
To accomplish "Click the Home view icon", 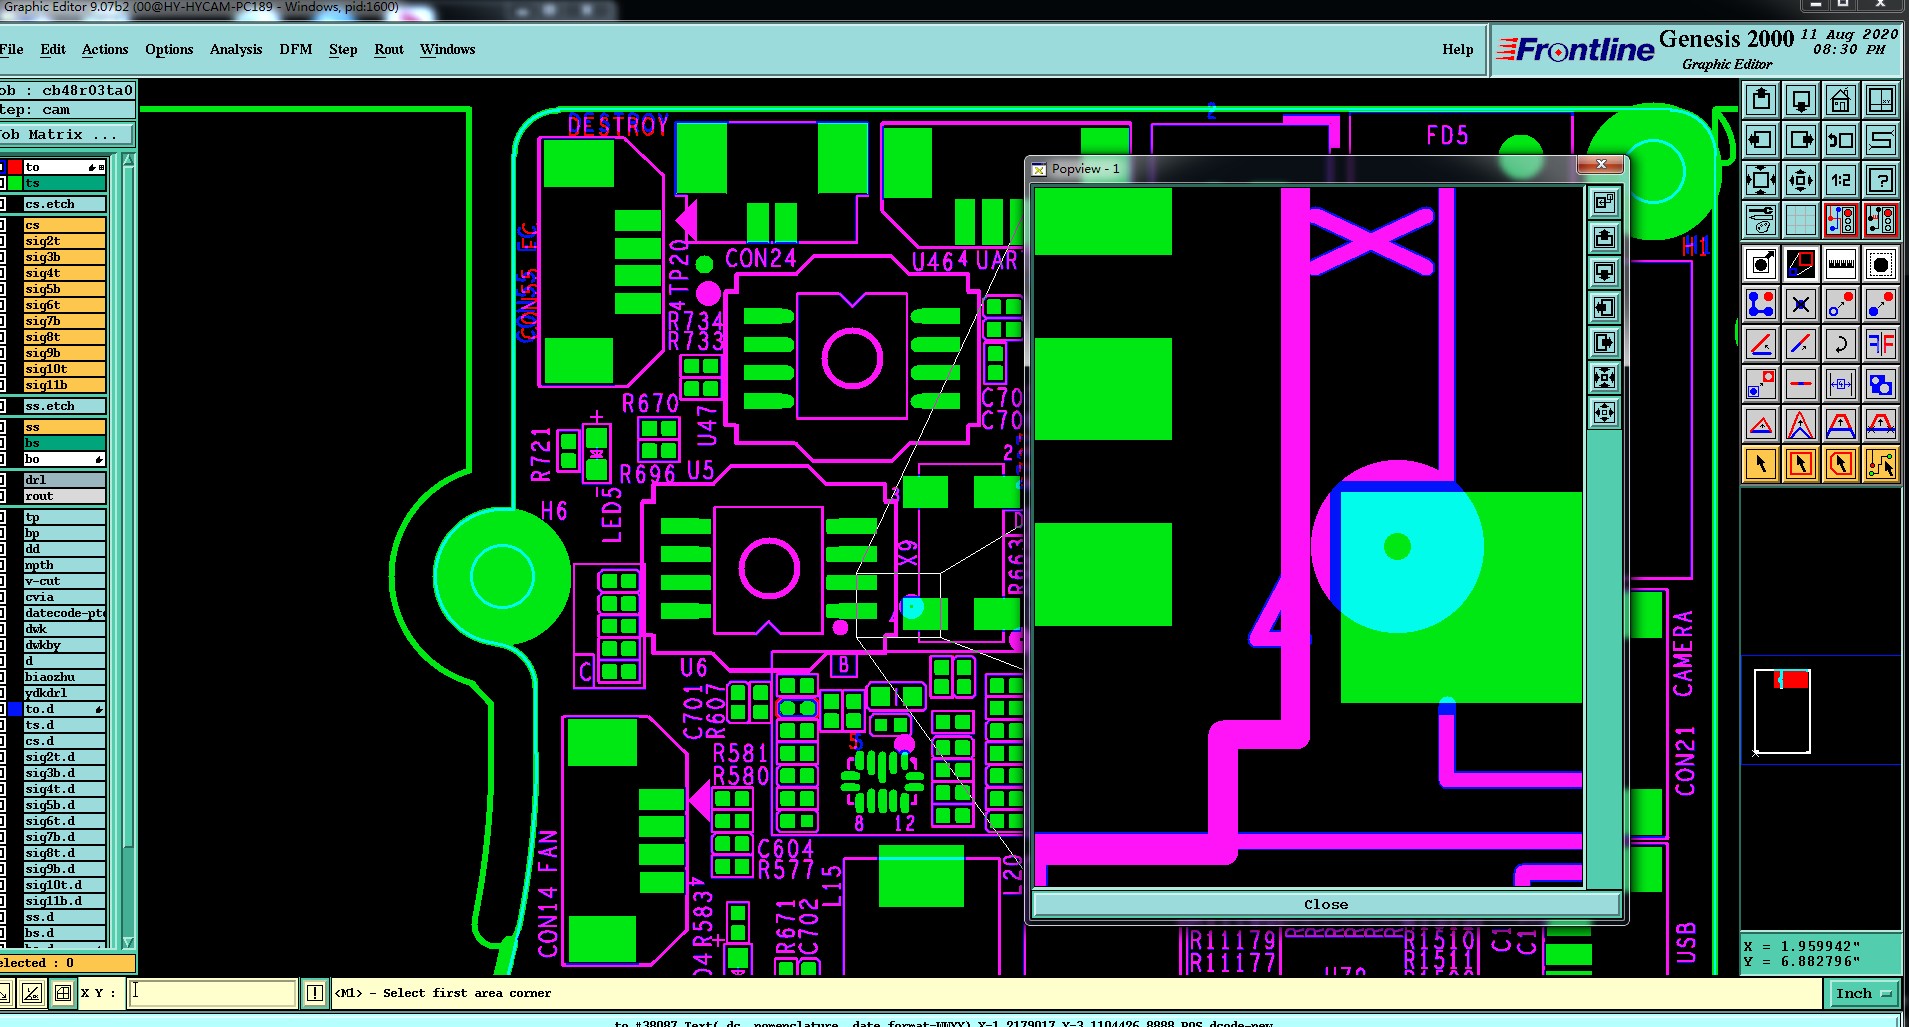I will coord(1840,101).
